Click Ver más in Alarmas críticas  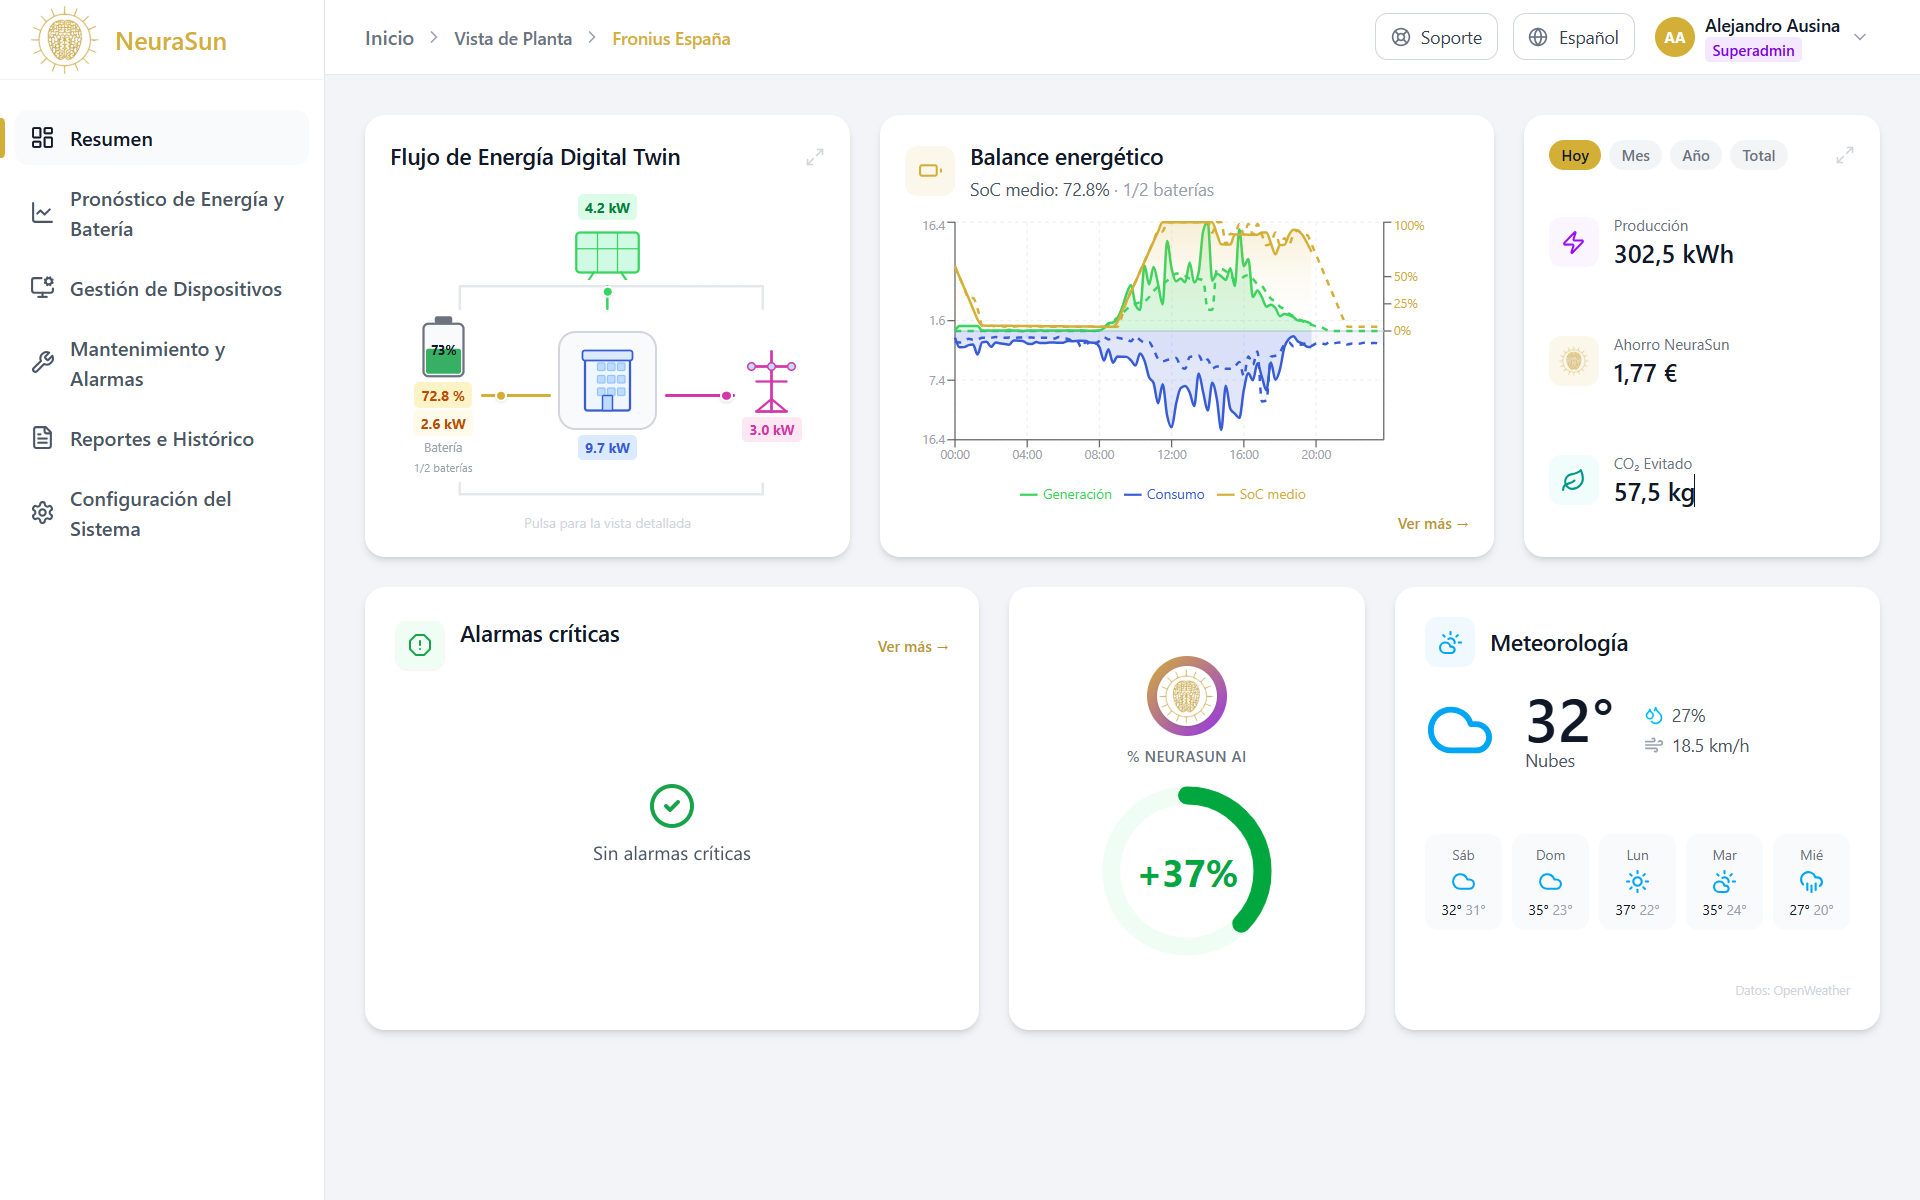[x=913, y=647]
